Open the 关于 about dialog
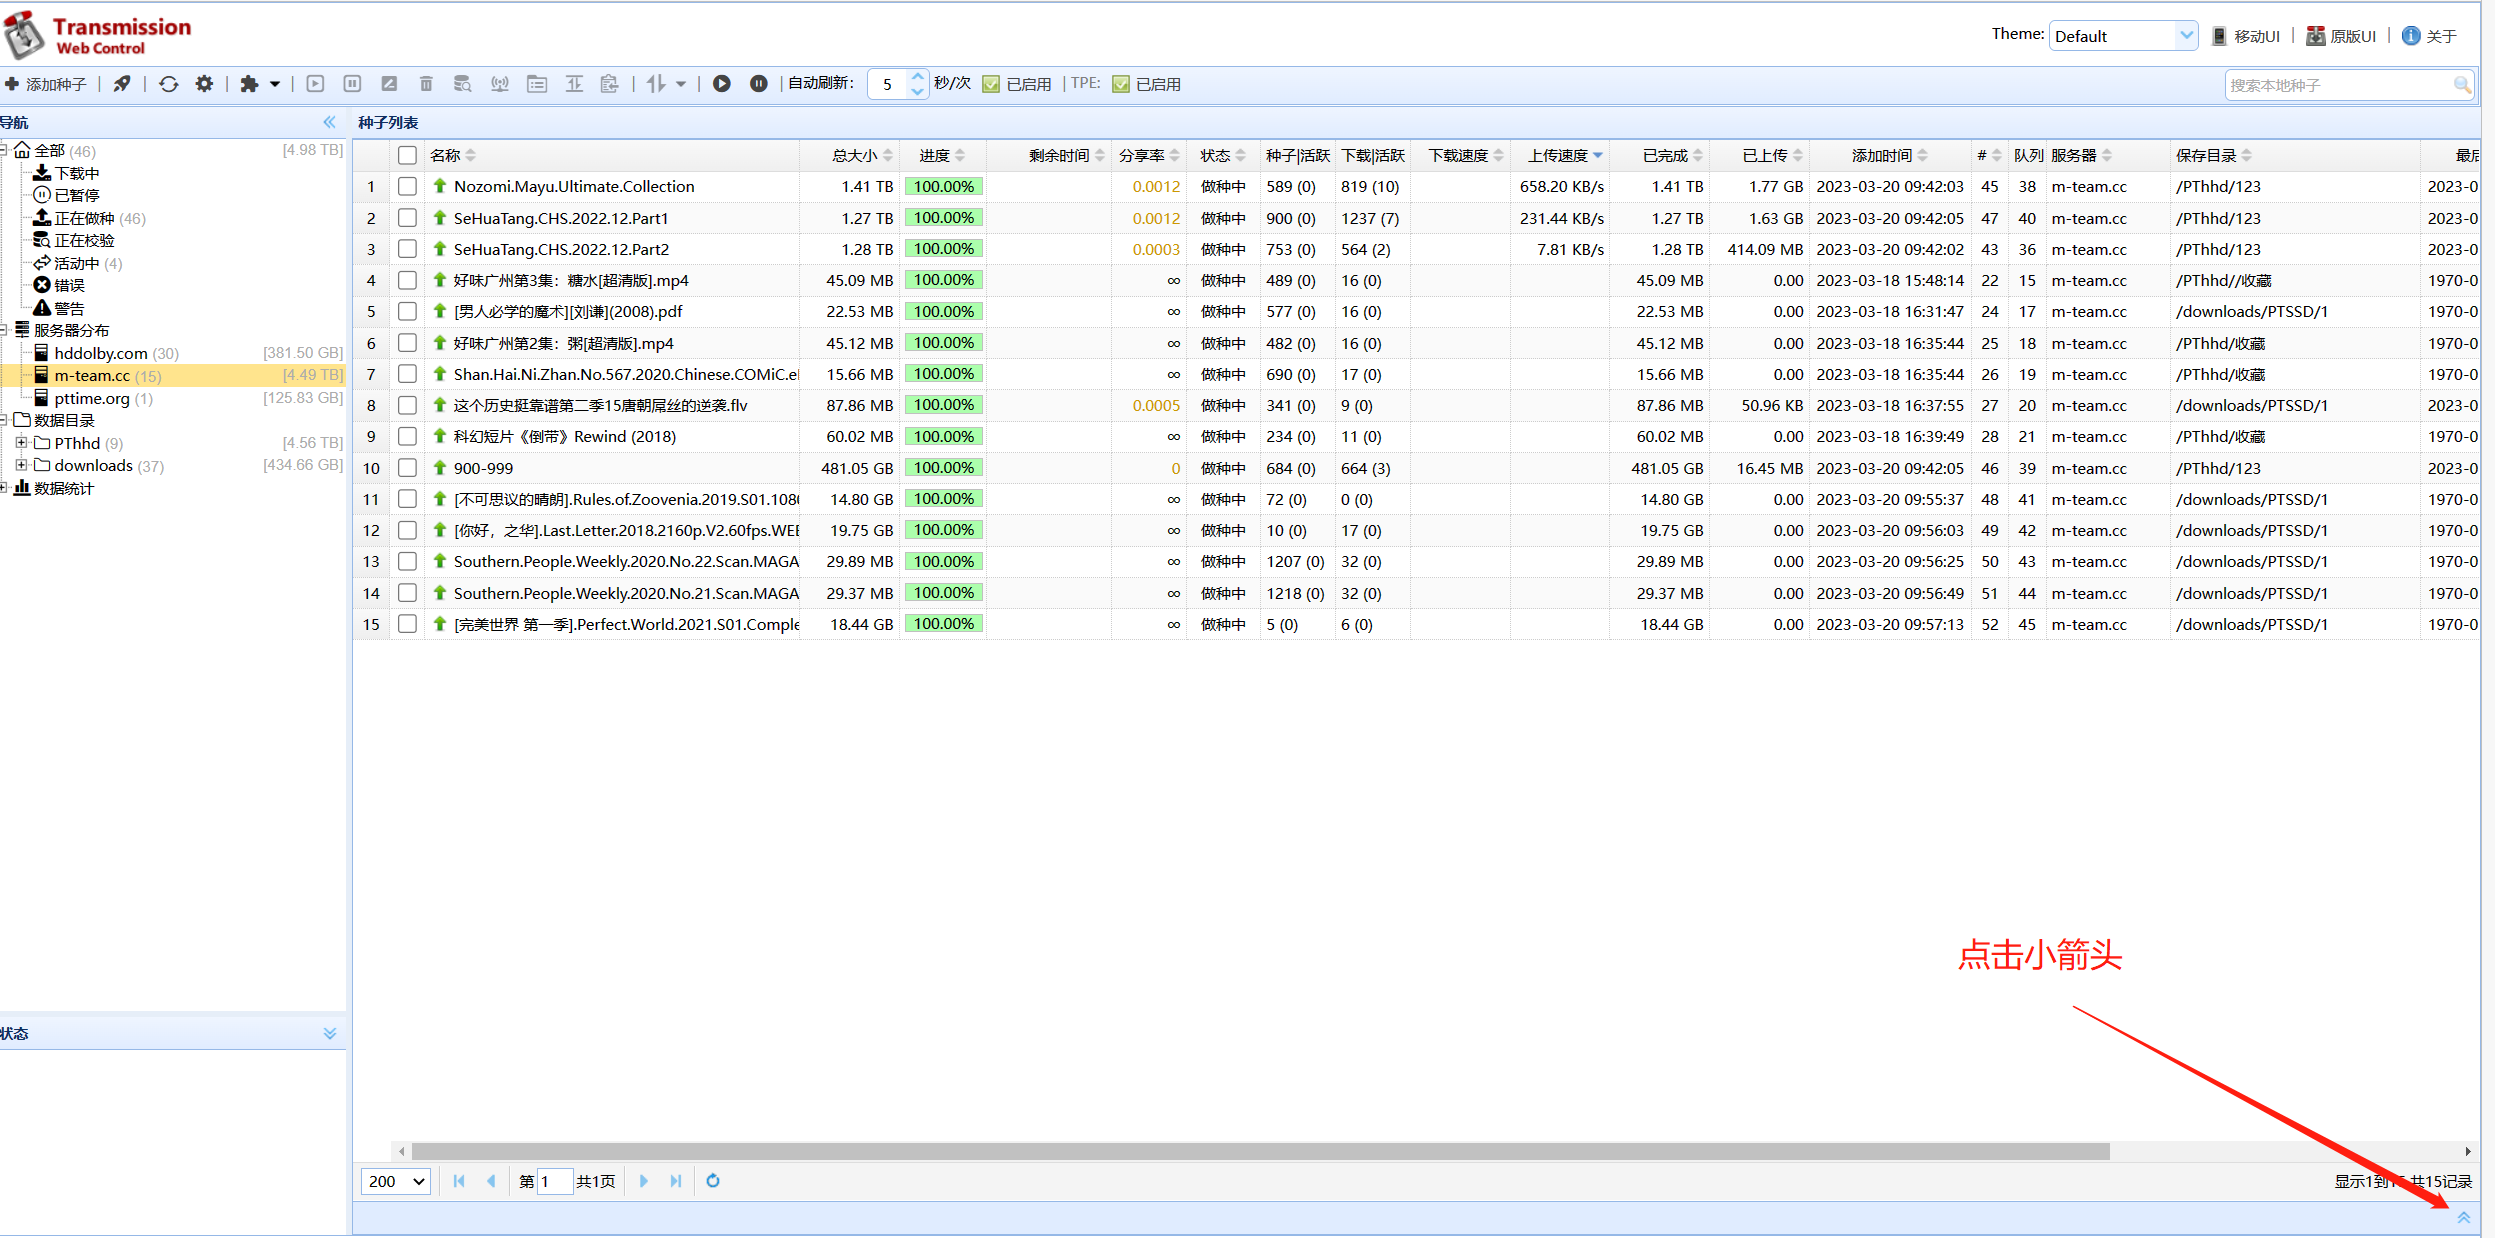This screenshot has width=2495, height=1238. 2430,36
